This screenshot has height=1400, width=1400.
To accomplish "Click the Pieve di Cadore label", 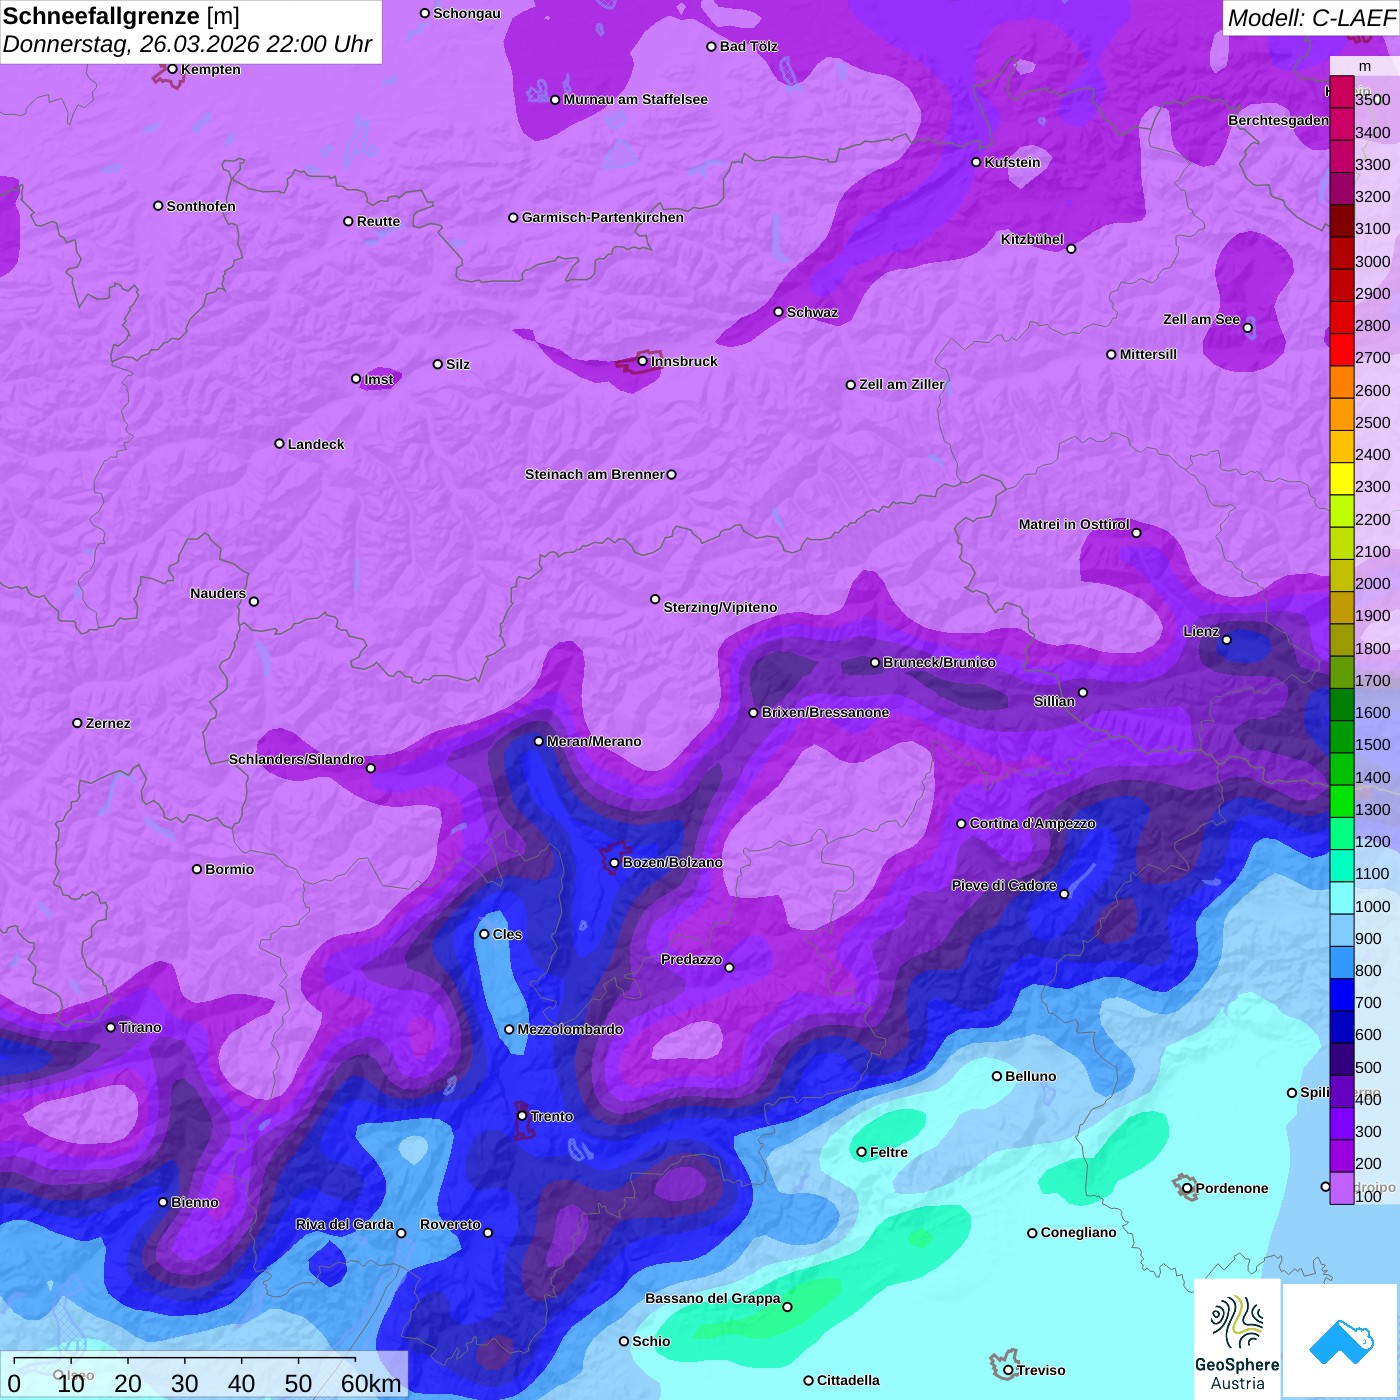I will (1004, 885).
